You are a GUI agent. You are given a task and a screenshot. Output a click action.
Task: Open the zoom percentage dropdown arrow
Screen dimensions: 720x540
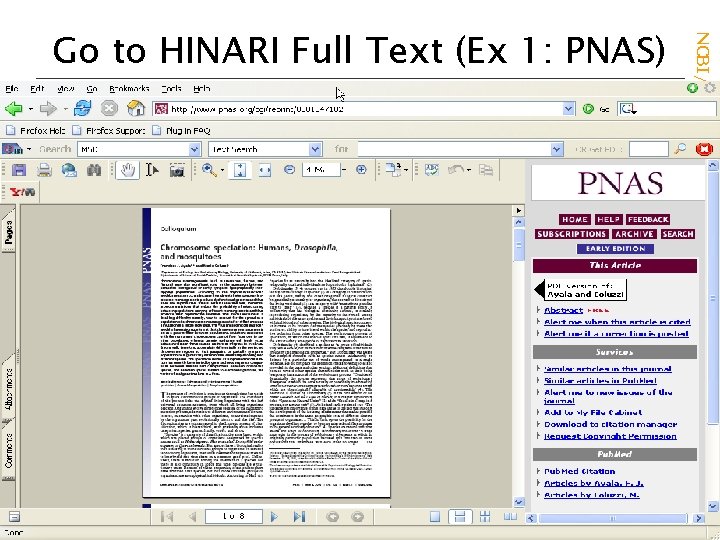[x=344, y=170]
